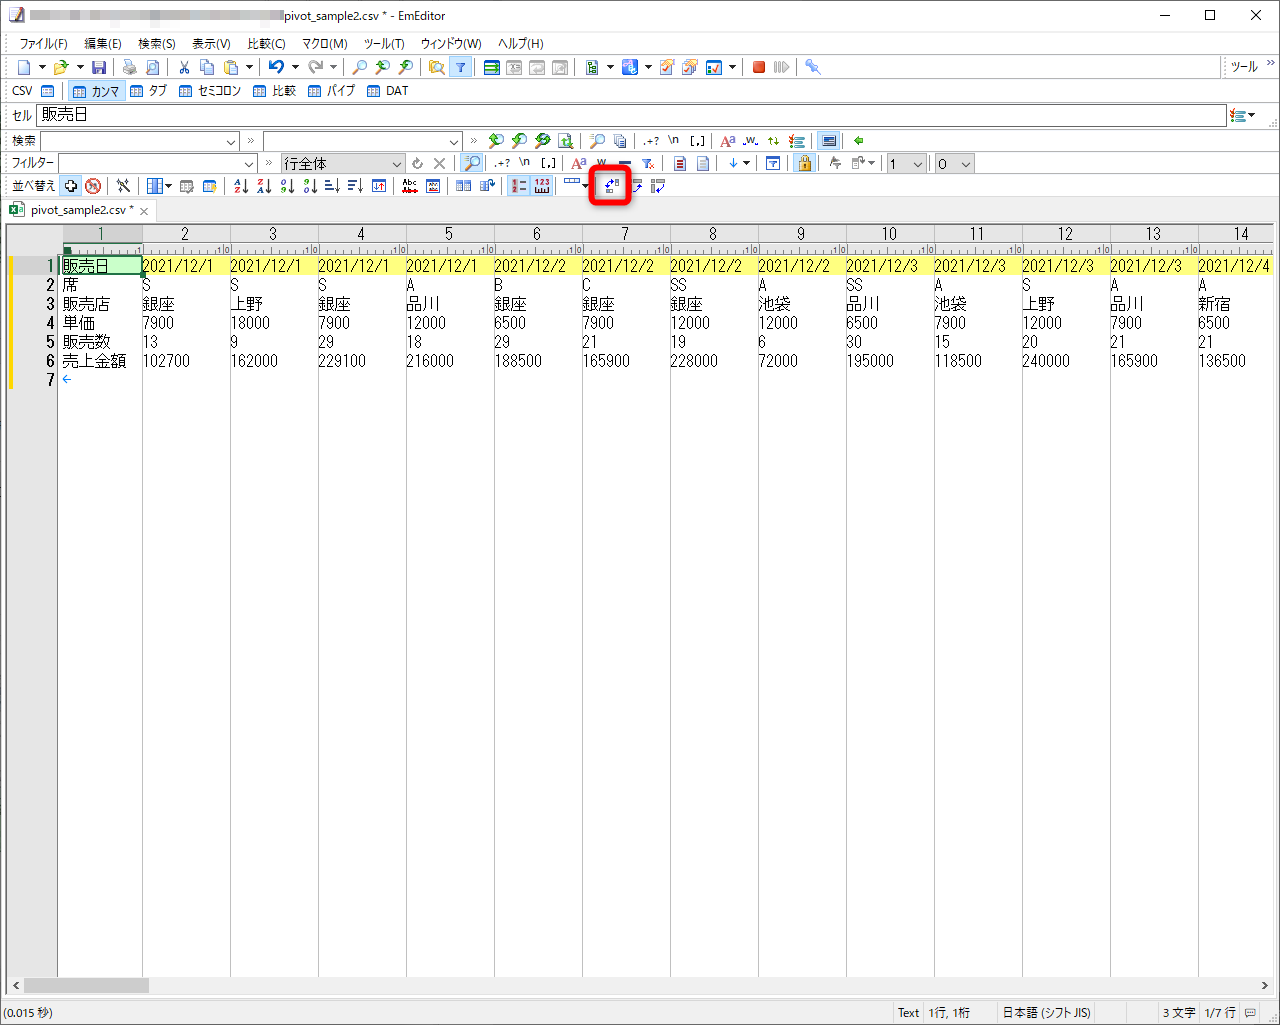The width and height of the screenshot is (1280, 1025).
Task: Select タブ separated mode
Action: 147,91
